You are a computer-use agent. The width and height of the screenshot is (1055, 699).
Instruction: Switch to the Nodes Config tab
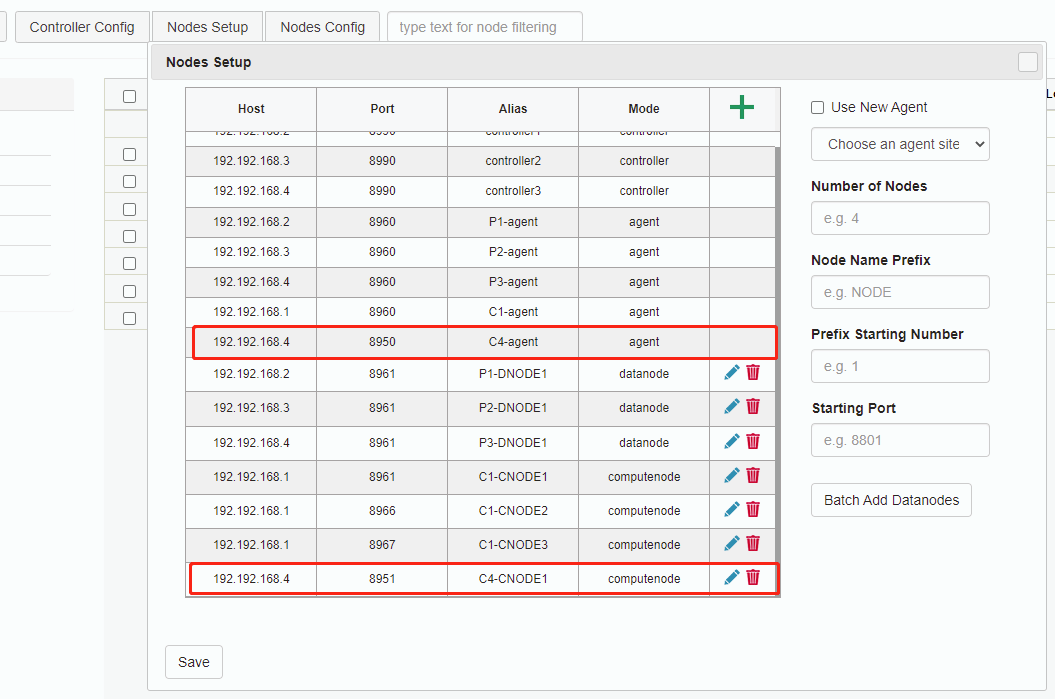tap(322, 27)
